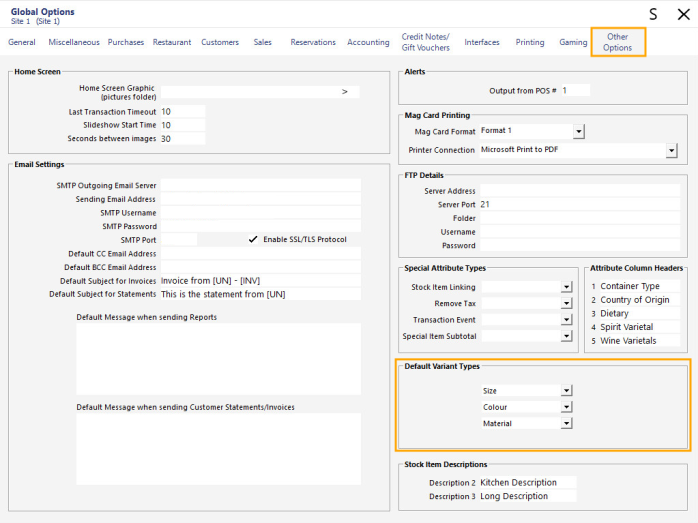This screenshot has height=523, width=698.
Task: Edit the Output from POS # field
Action: coord(576,90)
